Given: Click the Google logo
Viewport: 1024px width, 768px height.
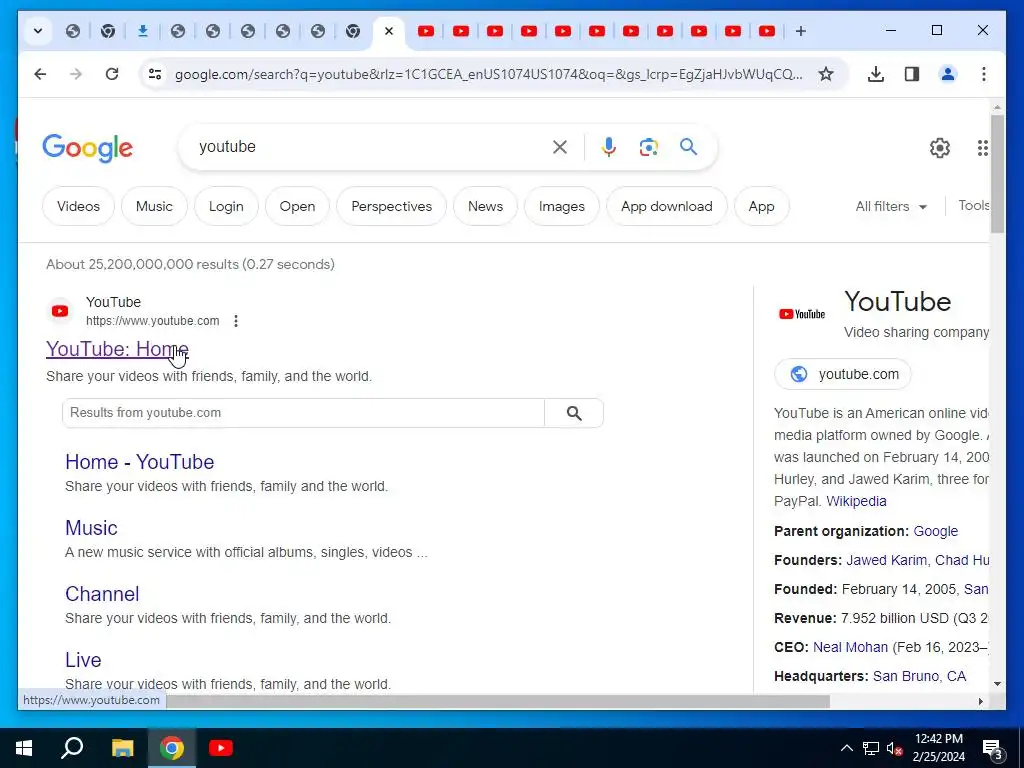Looking at the screenshot, I should [x=88, y=148].
